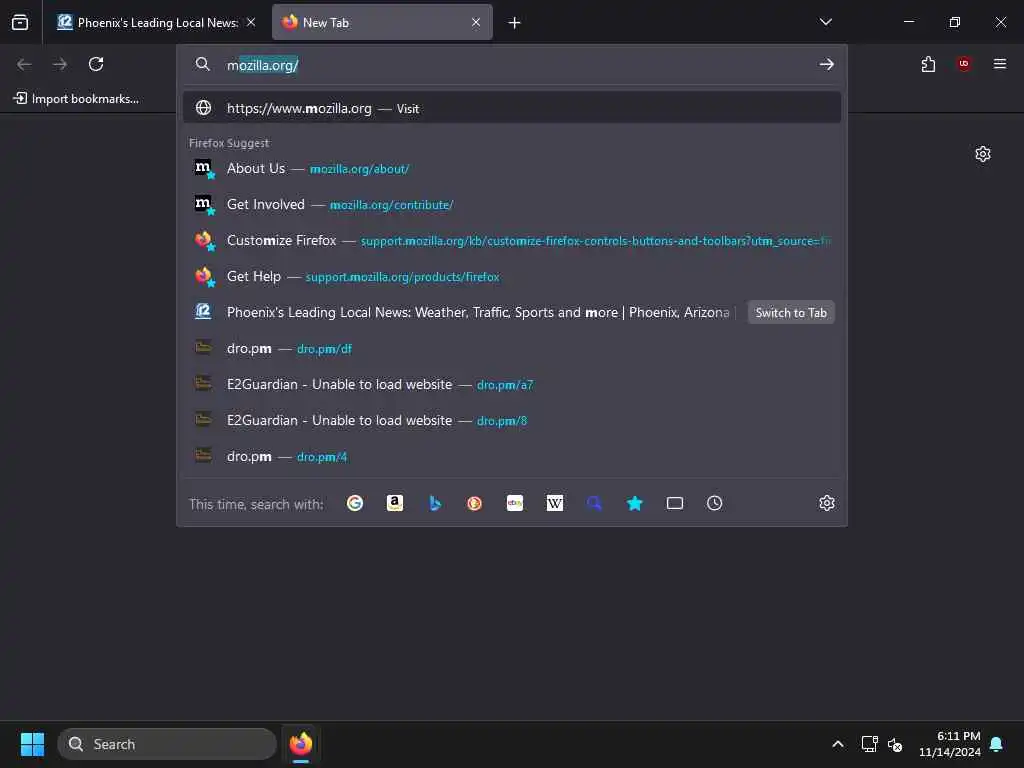This screenshot has width=1024, height=768.
Task: Close the Phoenix's Leading Local News tab
Action: pos(251,23)
